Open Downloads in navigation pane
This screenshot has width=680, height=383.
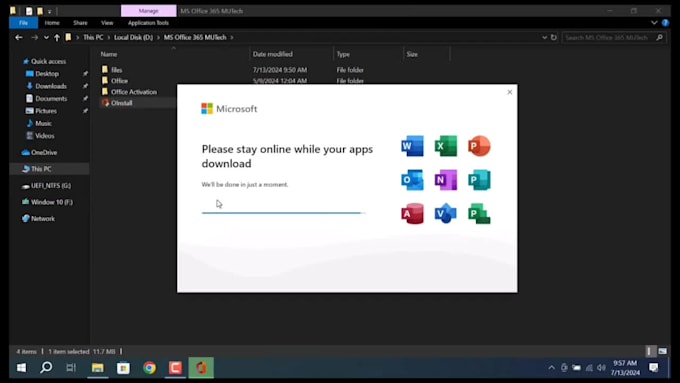coord(51,86)
